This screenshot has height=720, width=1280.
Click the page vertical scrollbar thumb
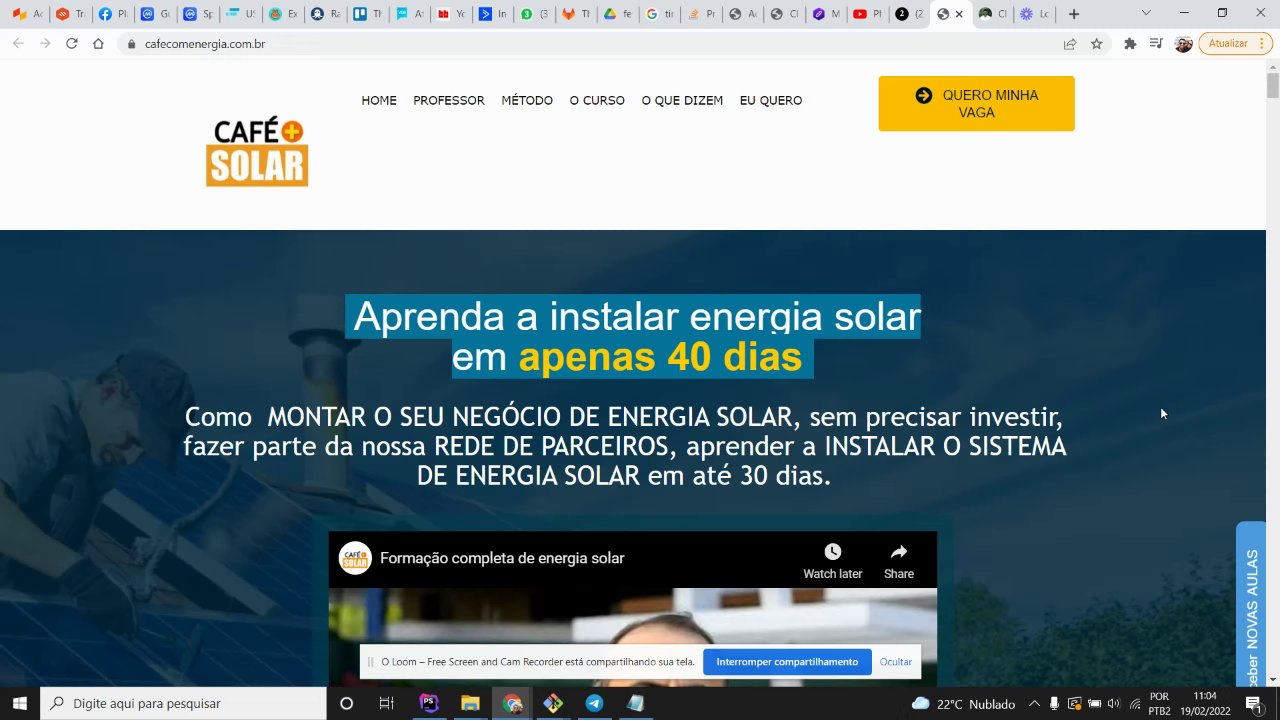pyautogui.click(x=1272, y=85)
